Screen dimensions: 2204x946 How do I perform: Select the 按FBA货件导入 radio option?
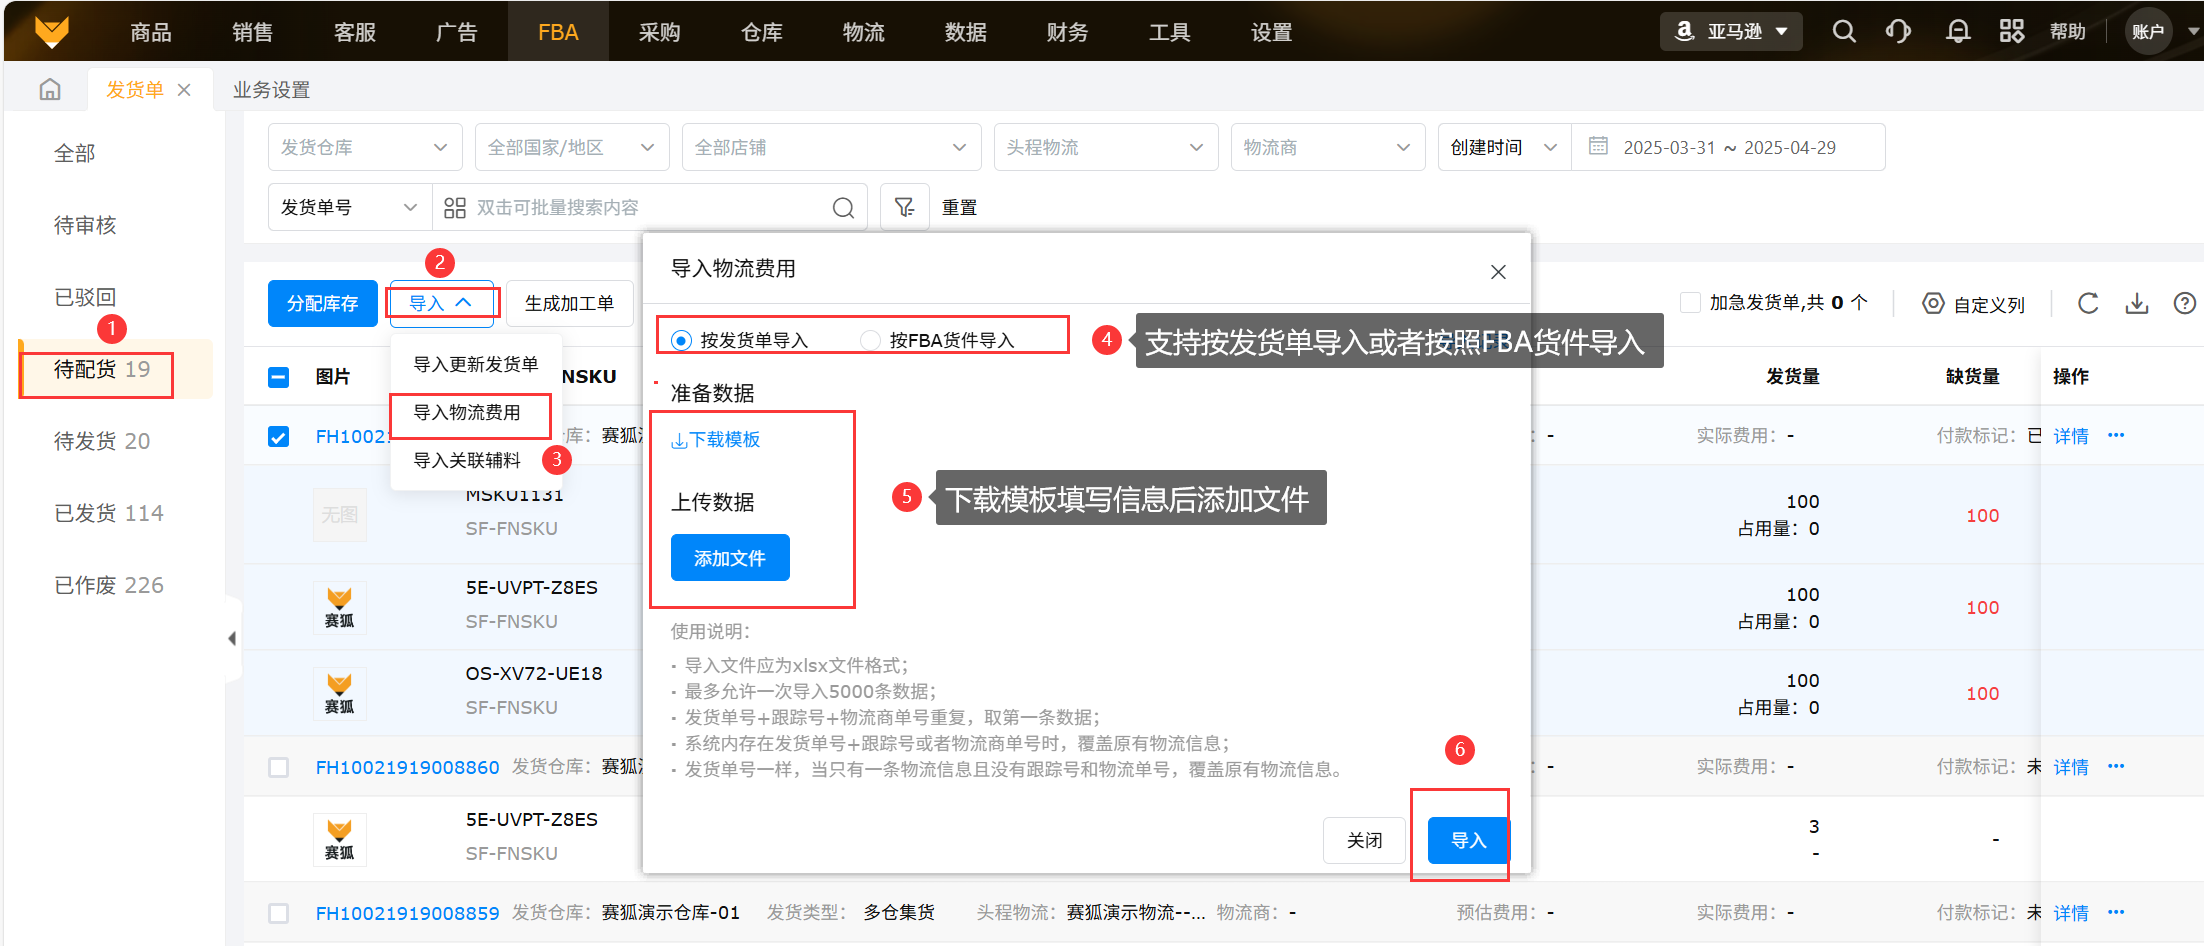point(871,341)
